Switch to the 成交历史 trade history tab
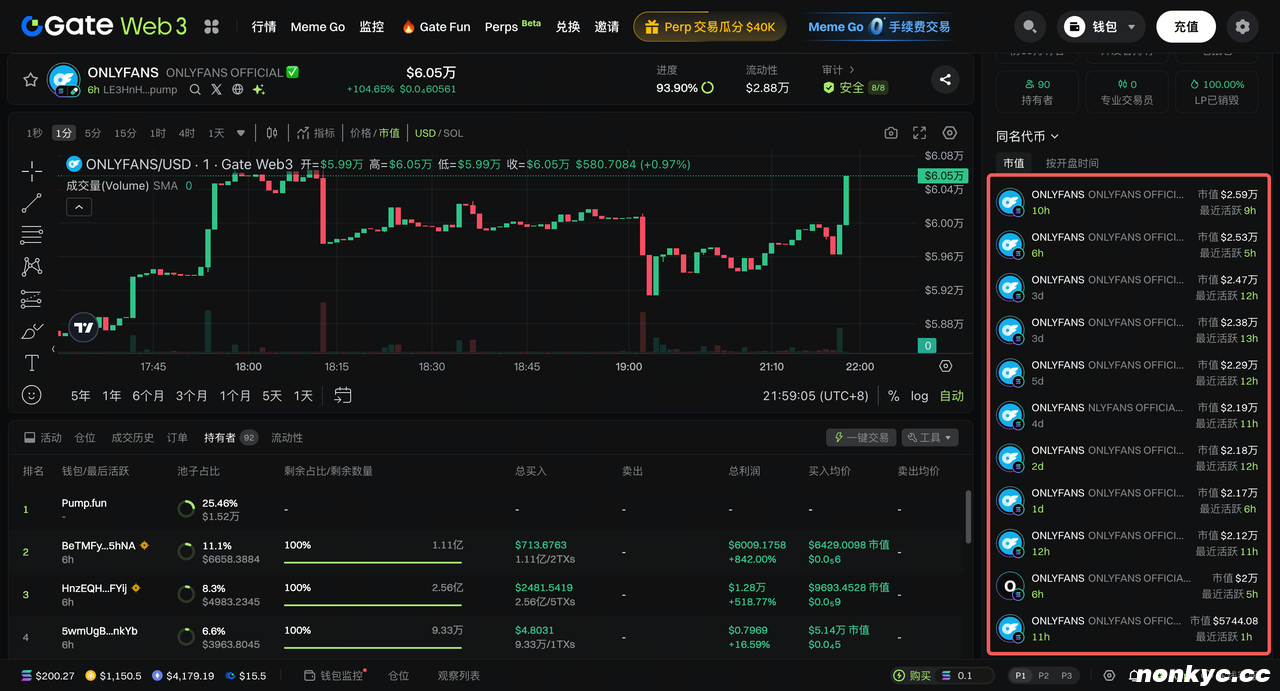This screenshot has width=1280, height=691. click(133, 437)
